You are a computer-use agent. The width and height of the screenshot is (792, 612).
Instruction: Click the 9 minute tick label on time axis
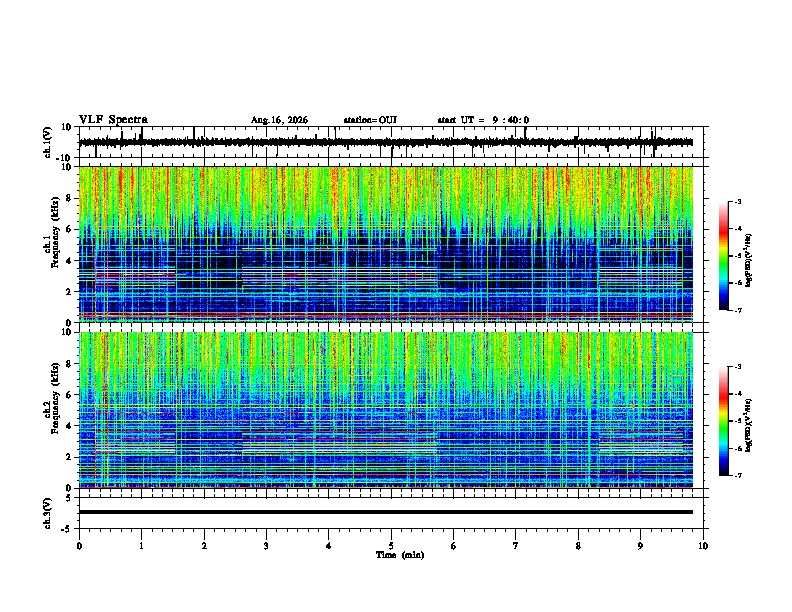pyautogui.click(x=640, y=546)
